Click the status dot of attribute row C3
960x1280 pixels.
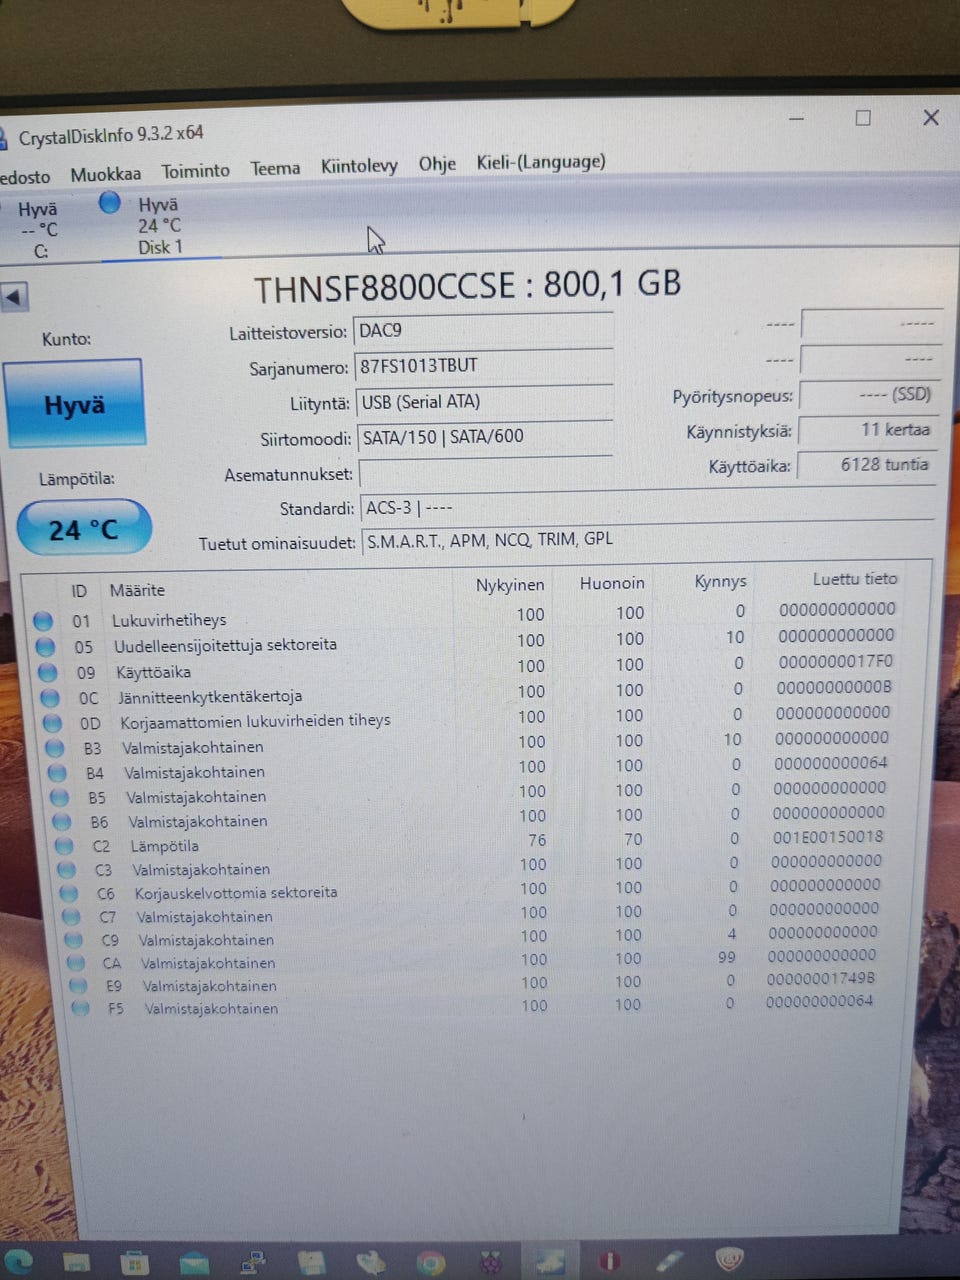[66, 870]
